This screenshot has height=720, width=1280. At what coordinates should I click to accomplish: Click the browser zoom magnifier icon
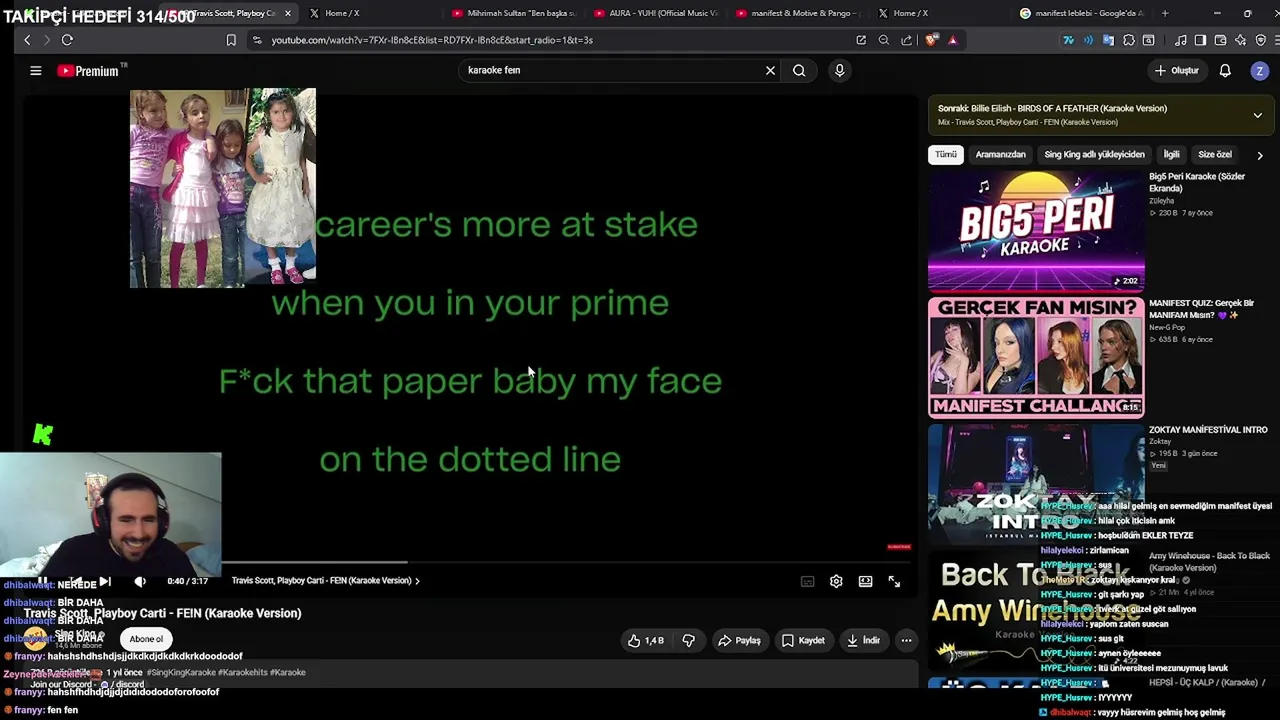point(884,40)
